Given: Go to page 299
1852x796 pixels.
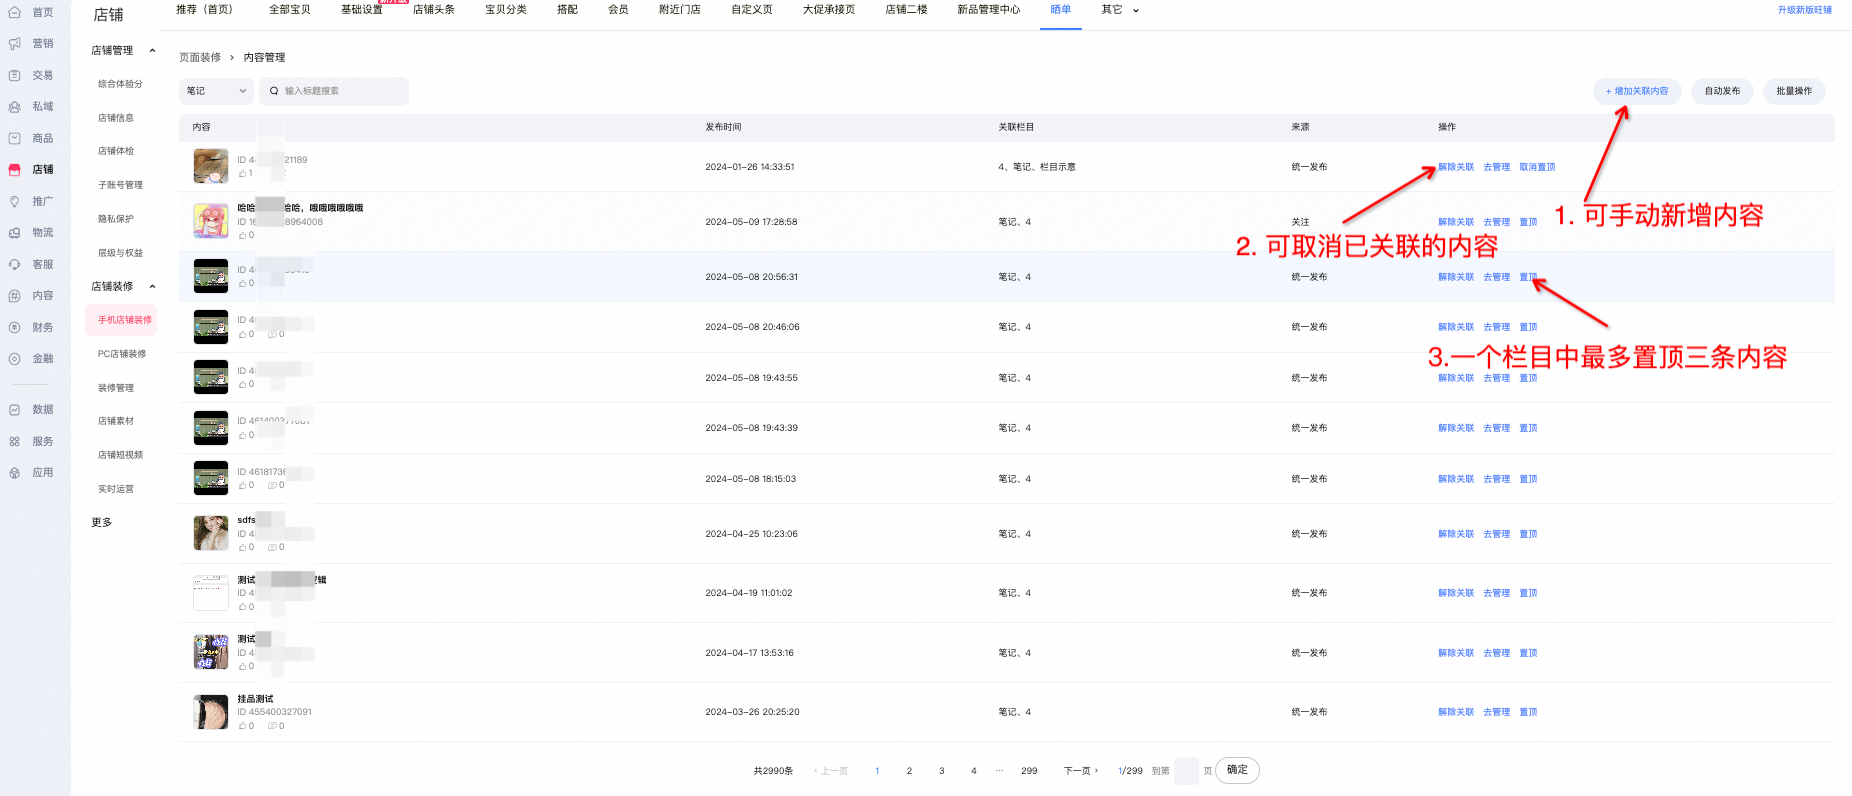Looking at the screenshot, I should point(1029,771).
